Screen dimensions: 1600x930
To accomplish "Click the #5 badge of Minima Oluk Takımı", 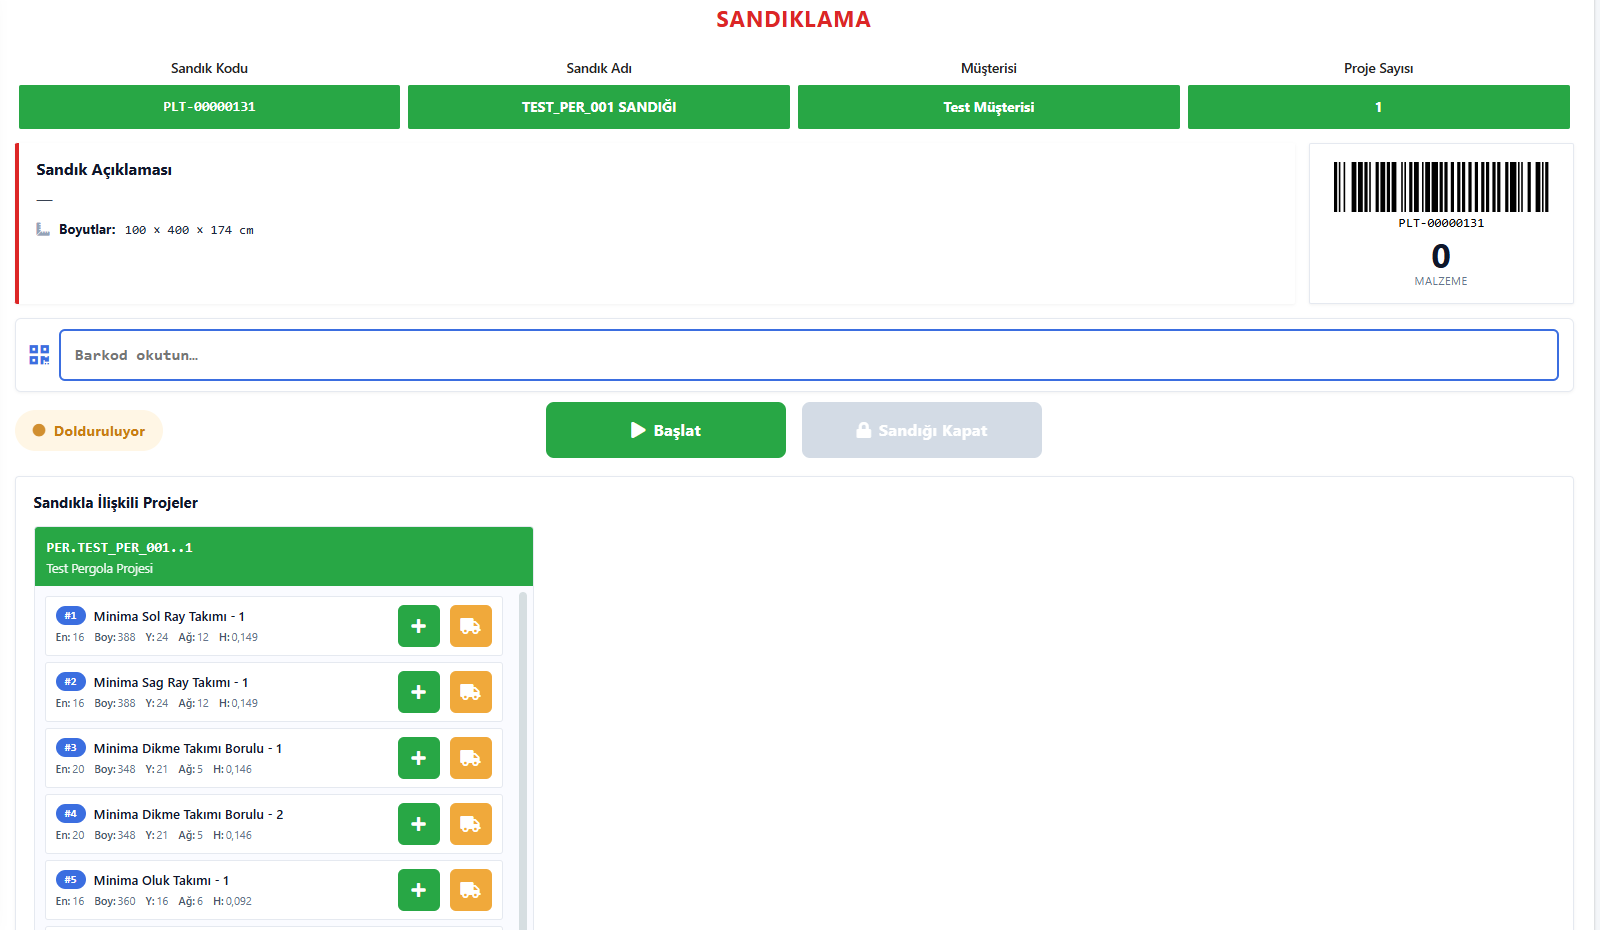I will click(71, 880).
